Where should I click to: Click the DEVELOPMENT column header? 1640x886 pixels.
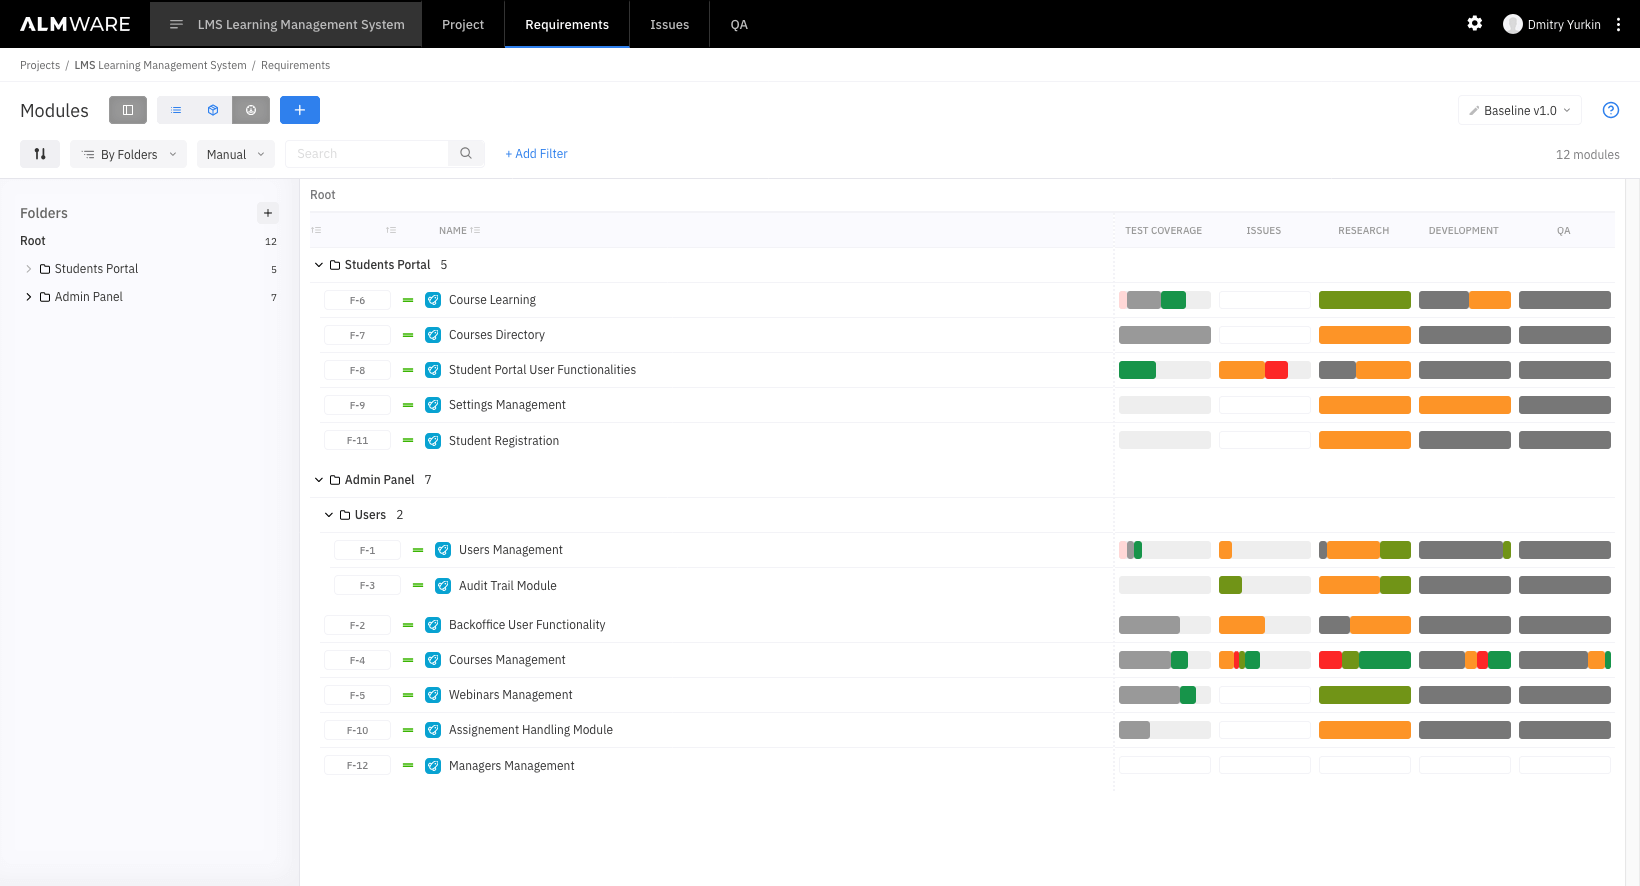coord(1463,230)
